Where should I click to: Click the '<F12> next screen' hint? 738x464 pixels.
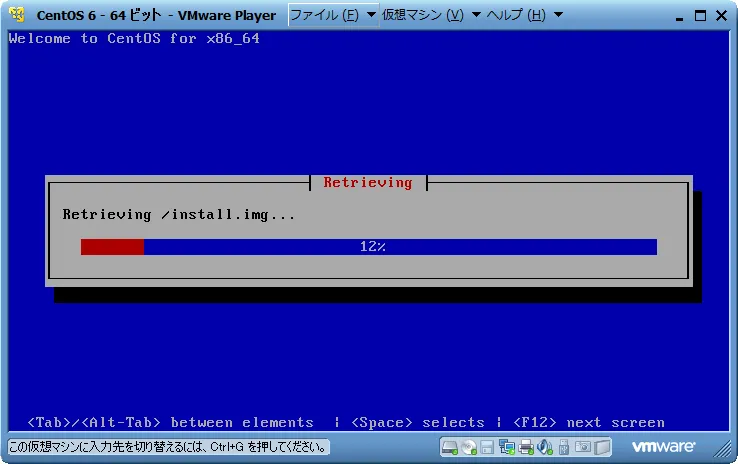pyautogui.click(x=589, y=423)
